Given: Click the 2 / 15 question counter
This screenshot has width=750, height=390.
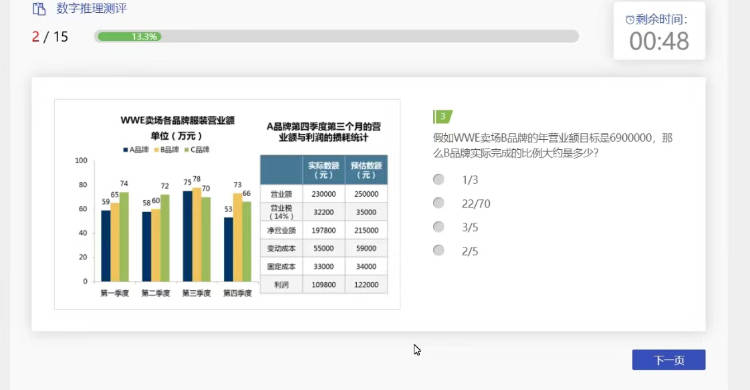Looking at the screenshot, I should click(x=50, y=37).
